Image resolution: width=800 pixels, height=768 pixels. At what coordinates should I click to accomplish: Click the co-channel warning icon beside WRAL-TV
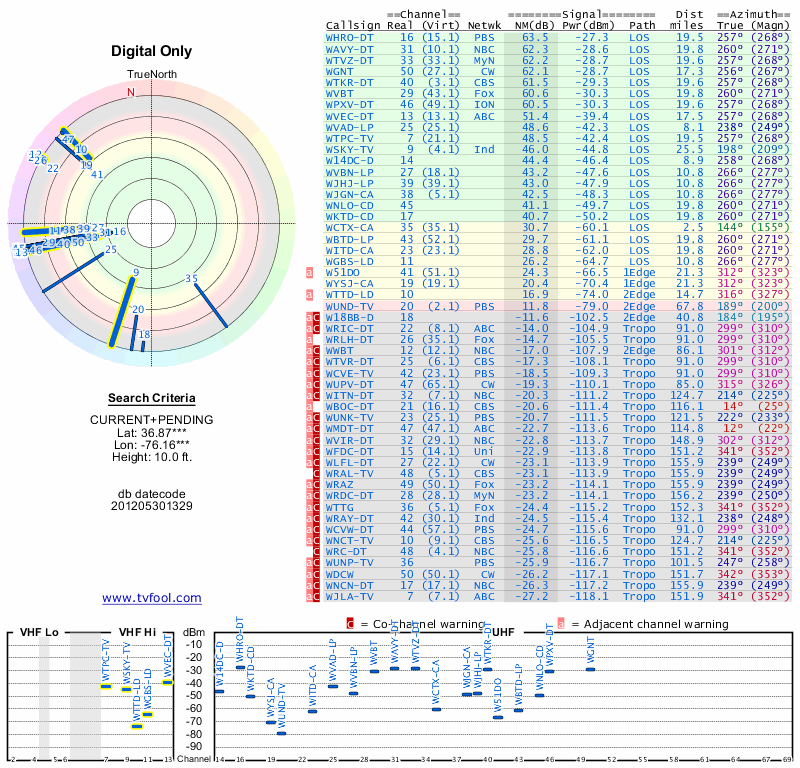coord(318,472)
